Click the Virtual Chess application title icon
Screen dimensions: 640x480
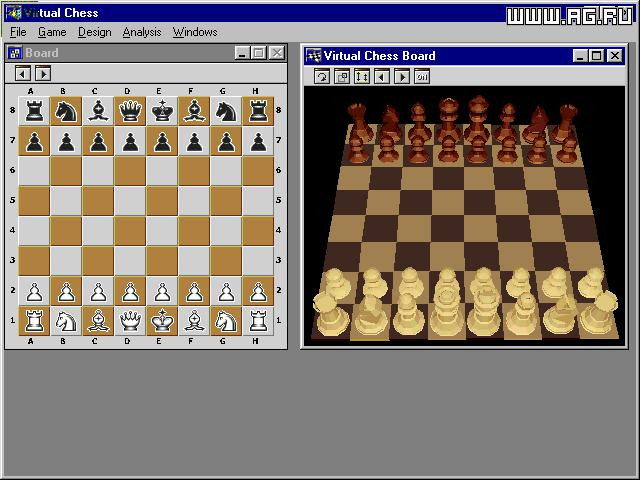point(13,13)
